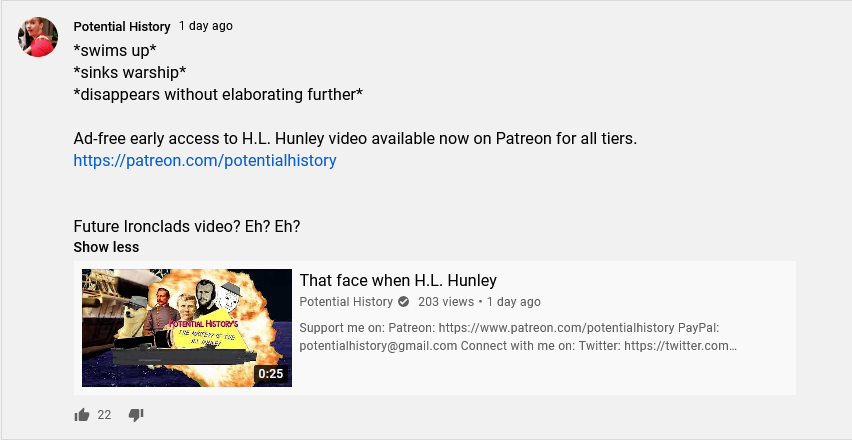Click the Future Ironclads video? text line
This screenshot has width=852, height=440.
187,227
